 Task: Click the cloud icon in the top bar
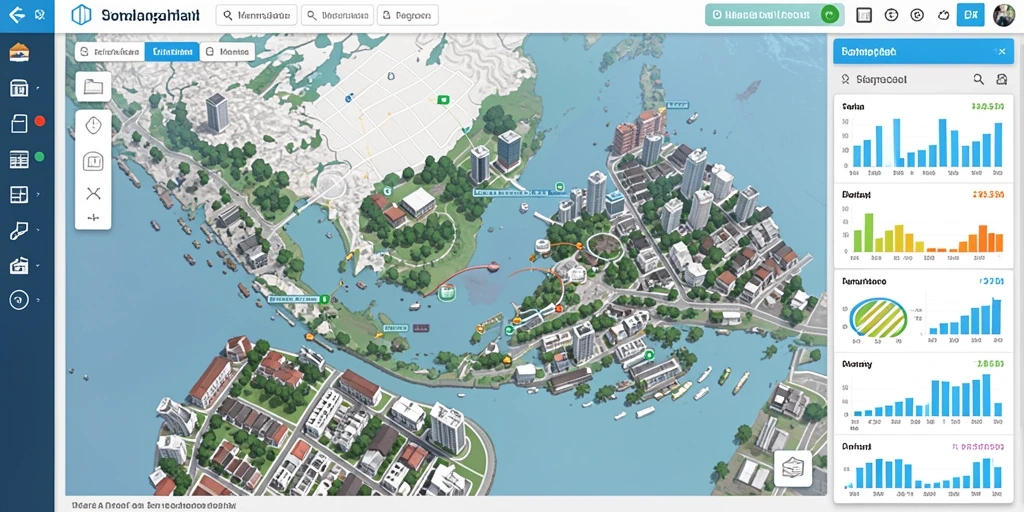pos(941,14)
